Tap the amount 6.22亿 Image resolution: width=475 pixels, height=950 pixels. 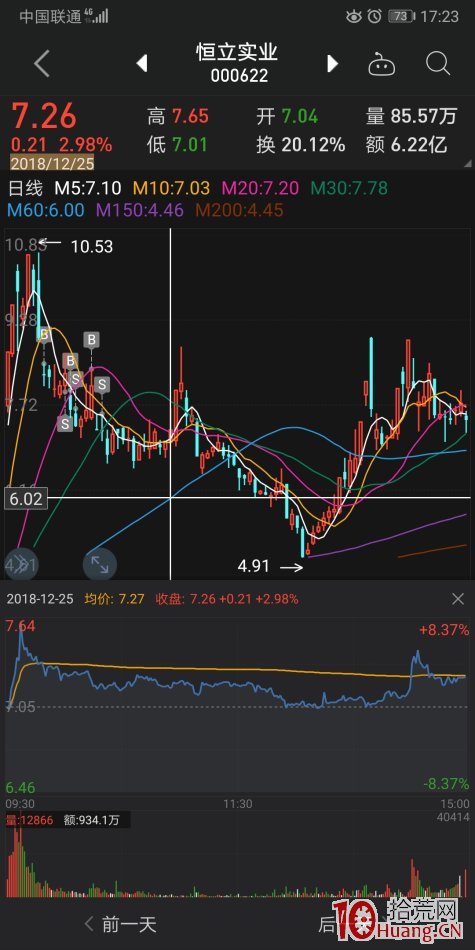(419, 145)
